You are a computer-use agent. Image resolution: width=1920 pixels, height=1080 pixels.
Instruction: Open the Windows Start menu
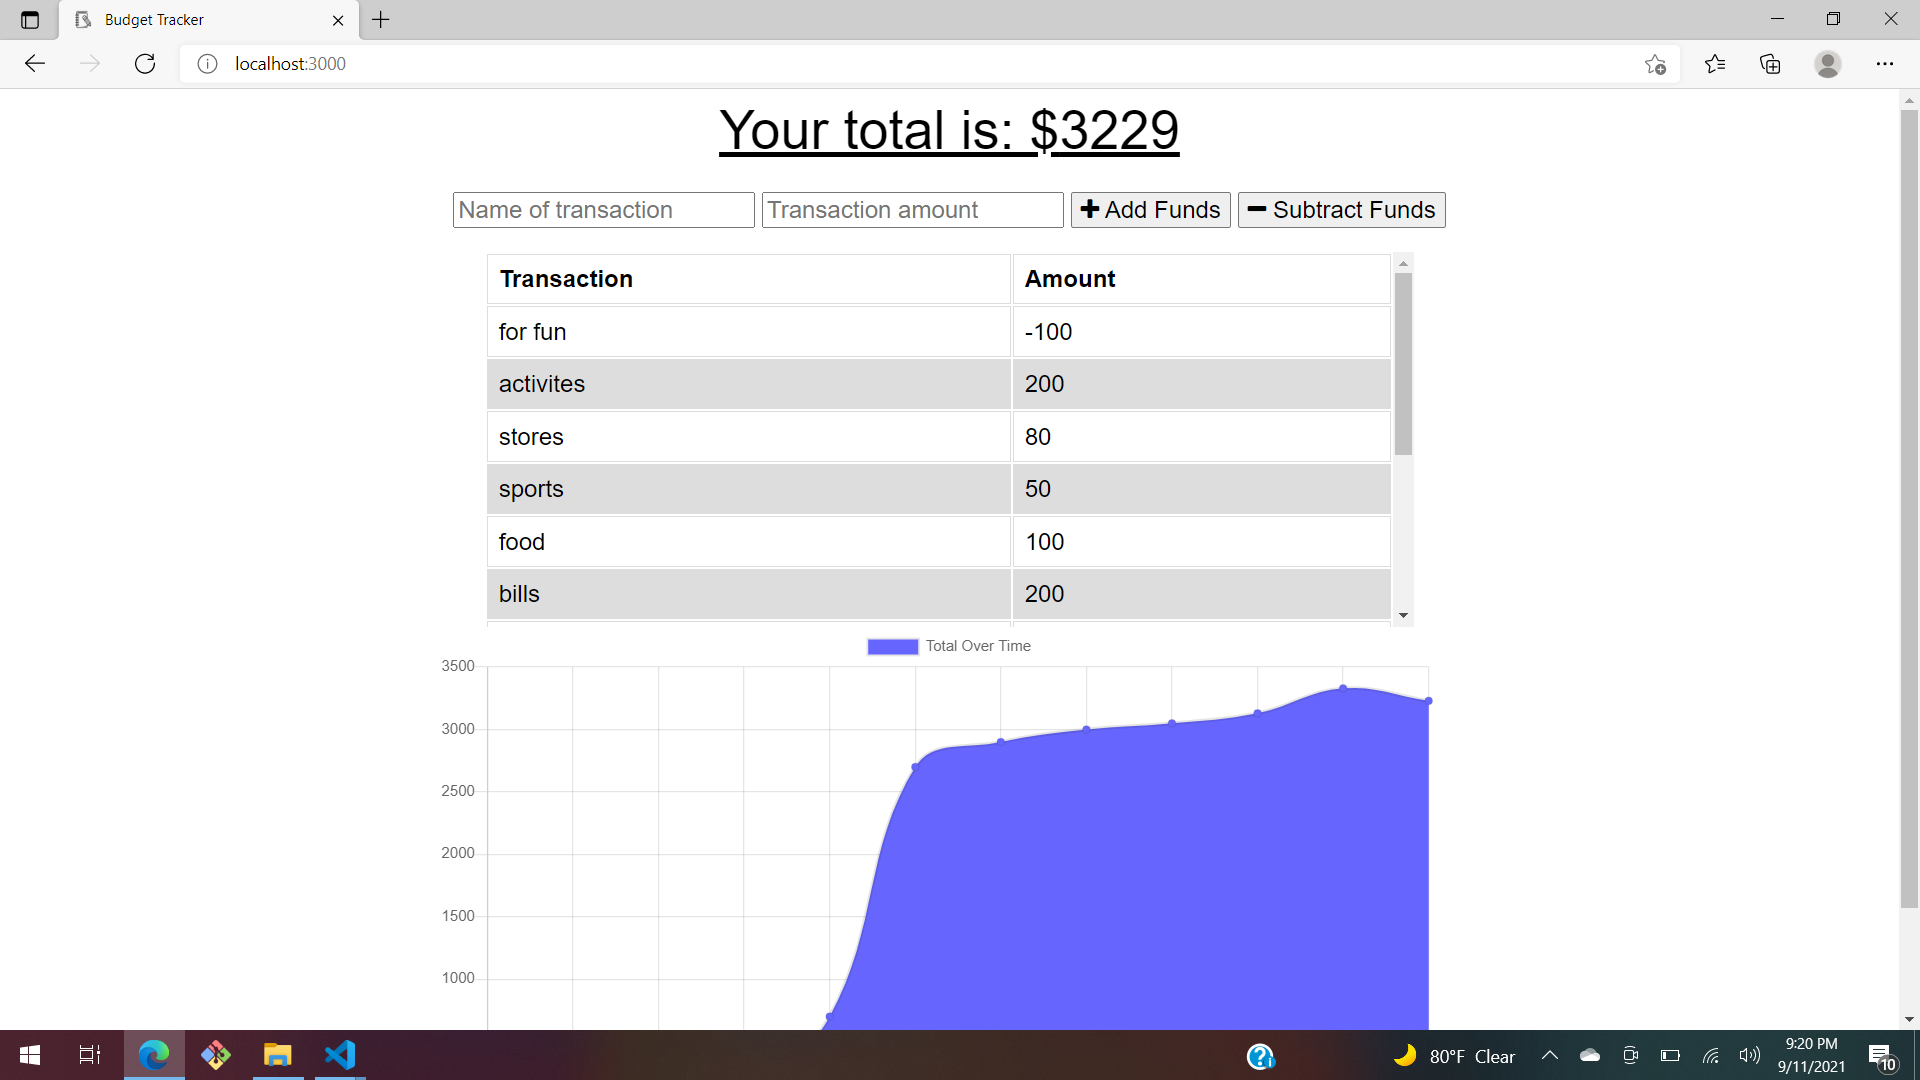click(x=29, y=1055)
